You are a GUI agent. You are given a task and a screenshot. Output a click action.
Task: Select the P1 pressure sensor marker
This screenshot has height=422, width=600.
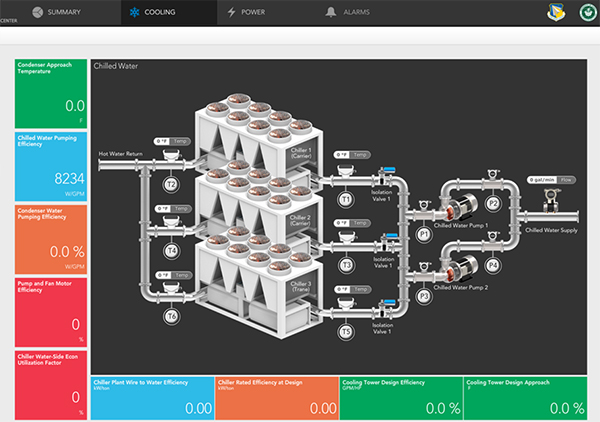[x=424, y=233]
